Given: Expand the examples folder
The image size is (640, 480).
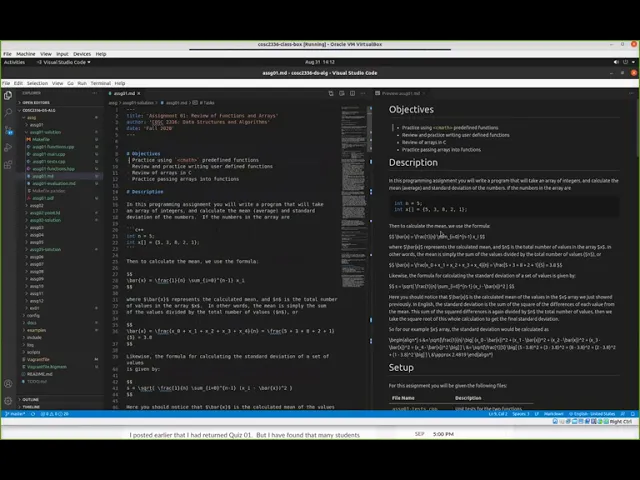Looking at the screenshot, I should (36, 330).
